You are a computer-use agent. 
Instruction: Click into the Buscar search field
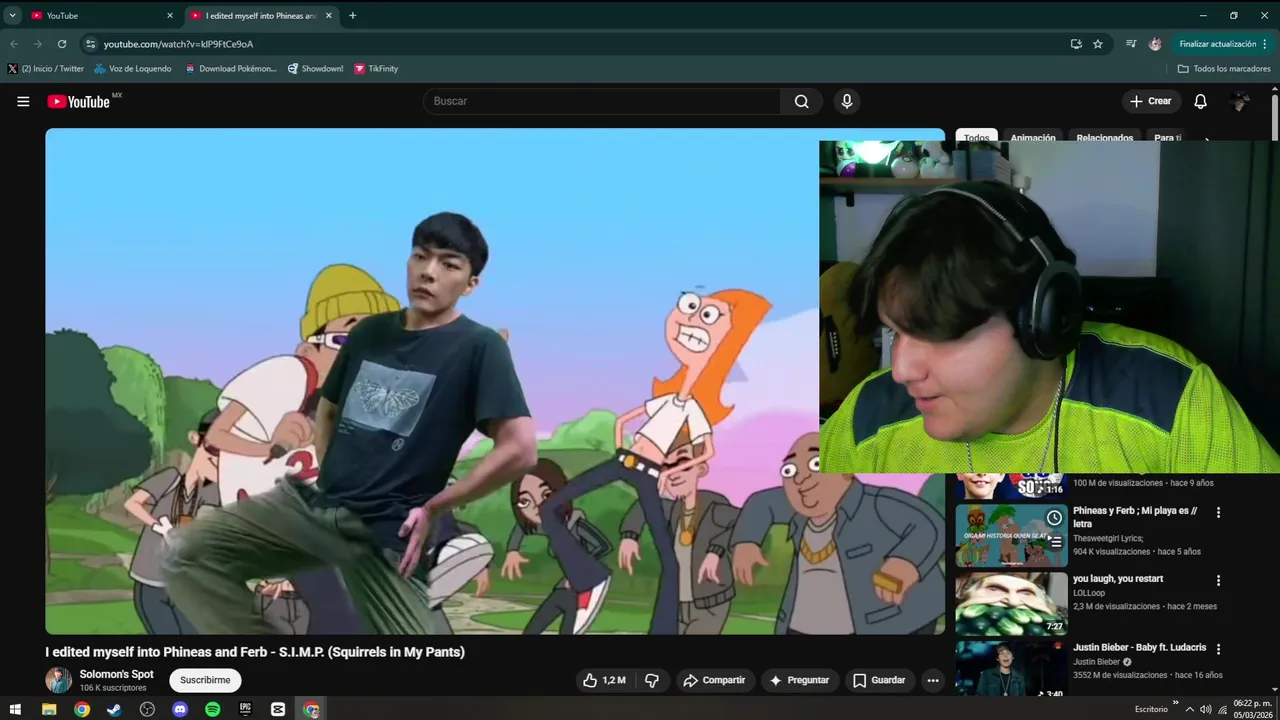pos(603,101)
